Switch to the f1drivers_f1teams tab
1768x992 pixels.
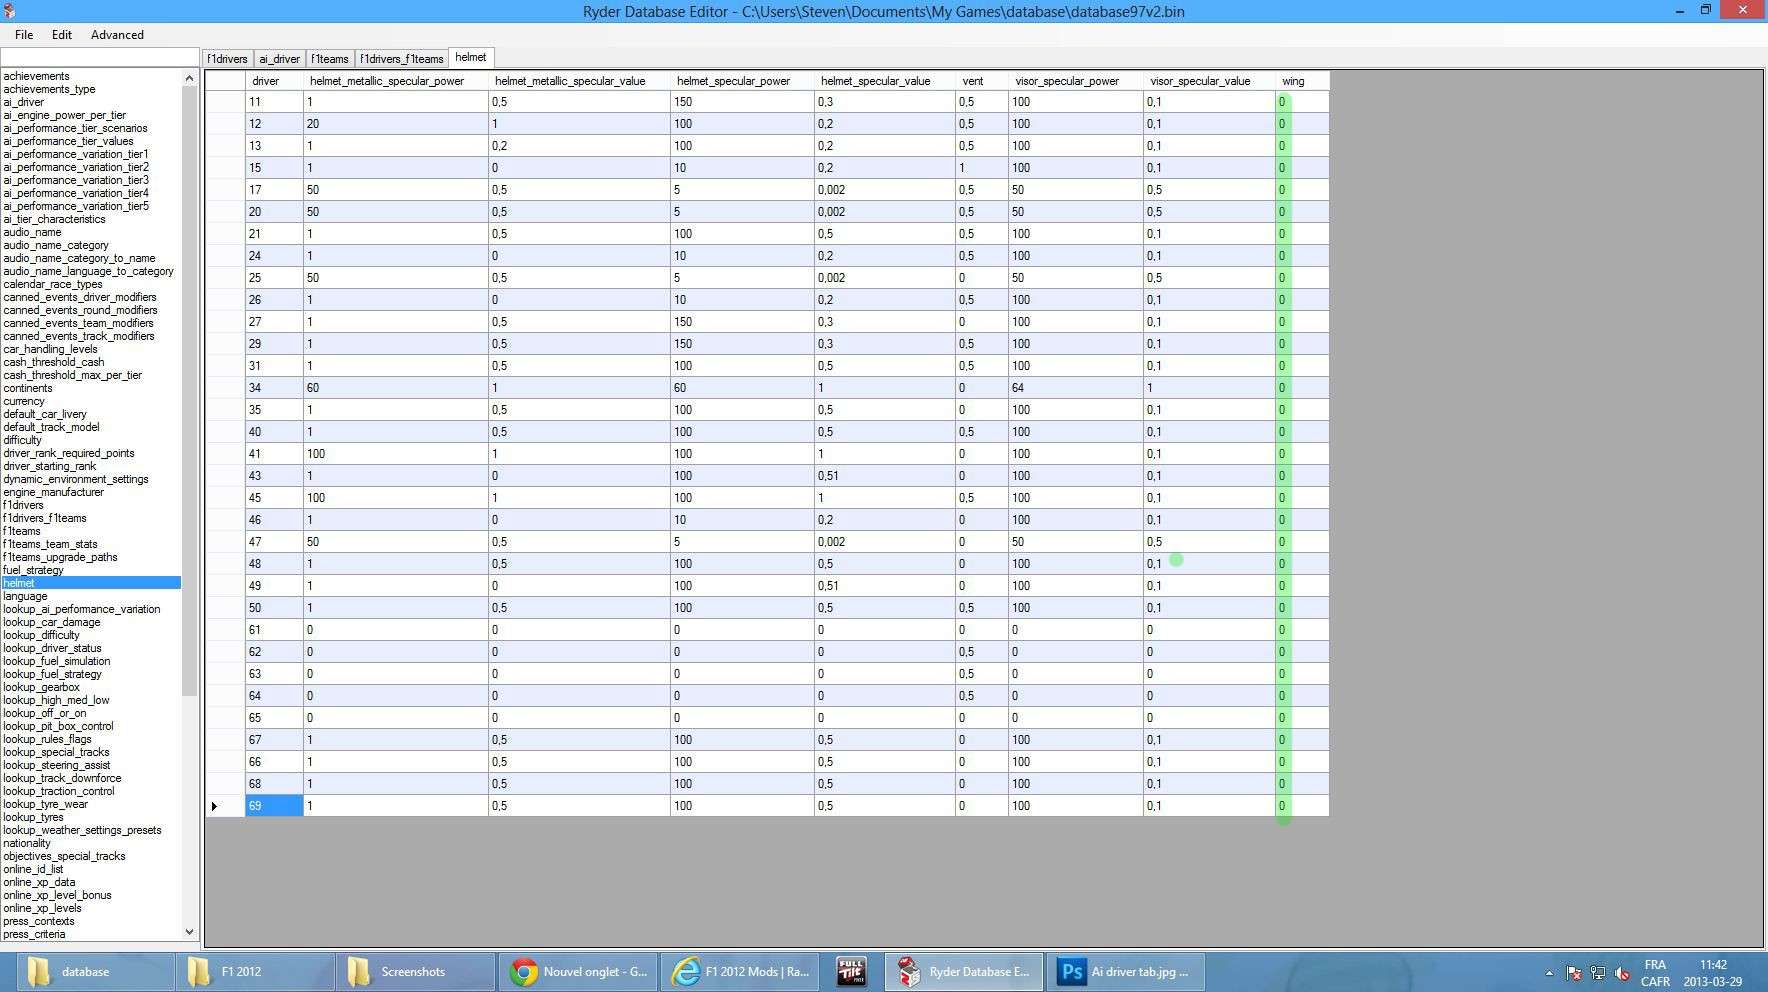(x=401, y=59)
